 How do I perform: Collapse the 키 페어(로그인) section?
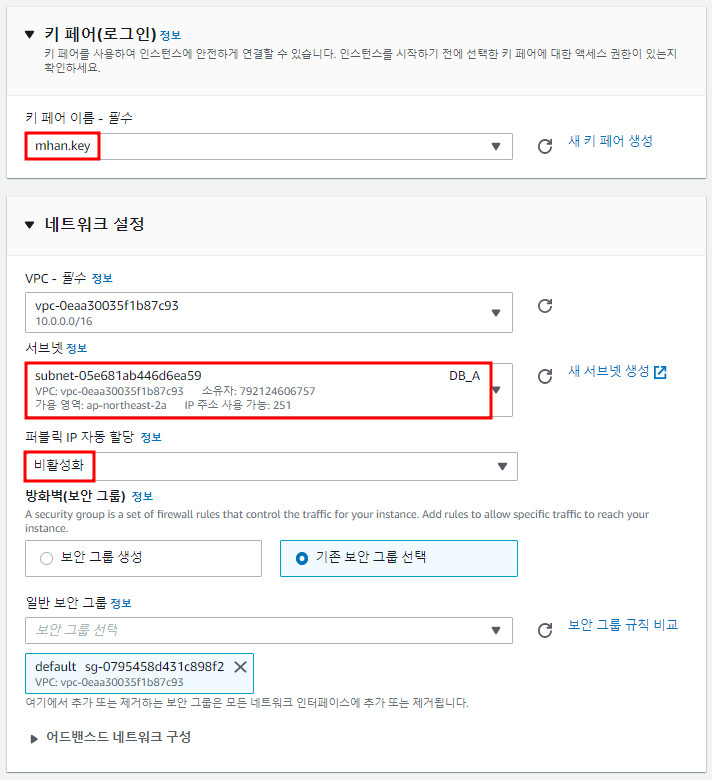30,34
